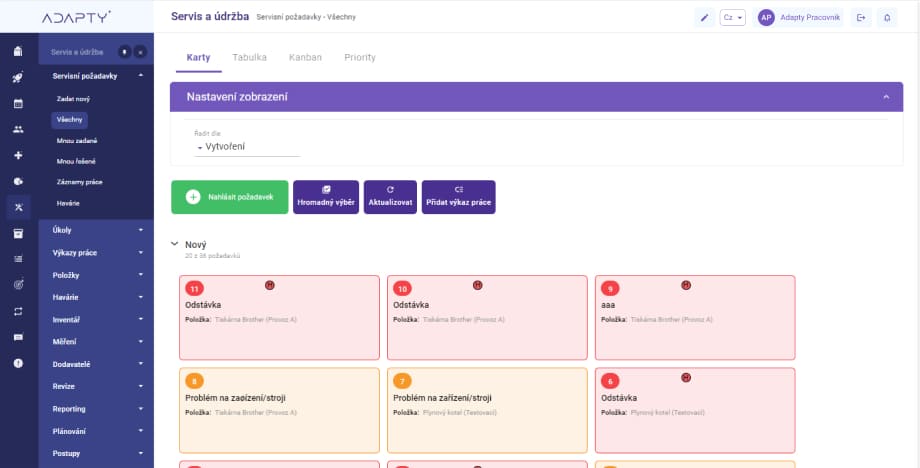Open the Cz language dropdown
The height and width of the screenshot is (468, 920).
point(733,18)
